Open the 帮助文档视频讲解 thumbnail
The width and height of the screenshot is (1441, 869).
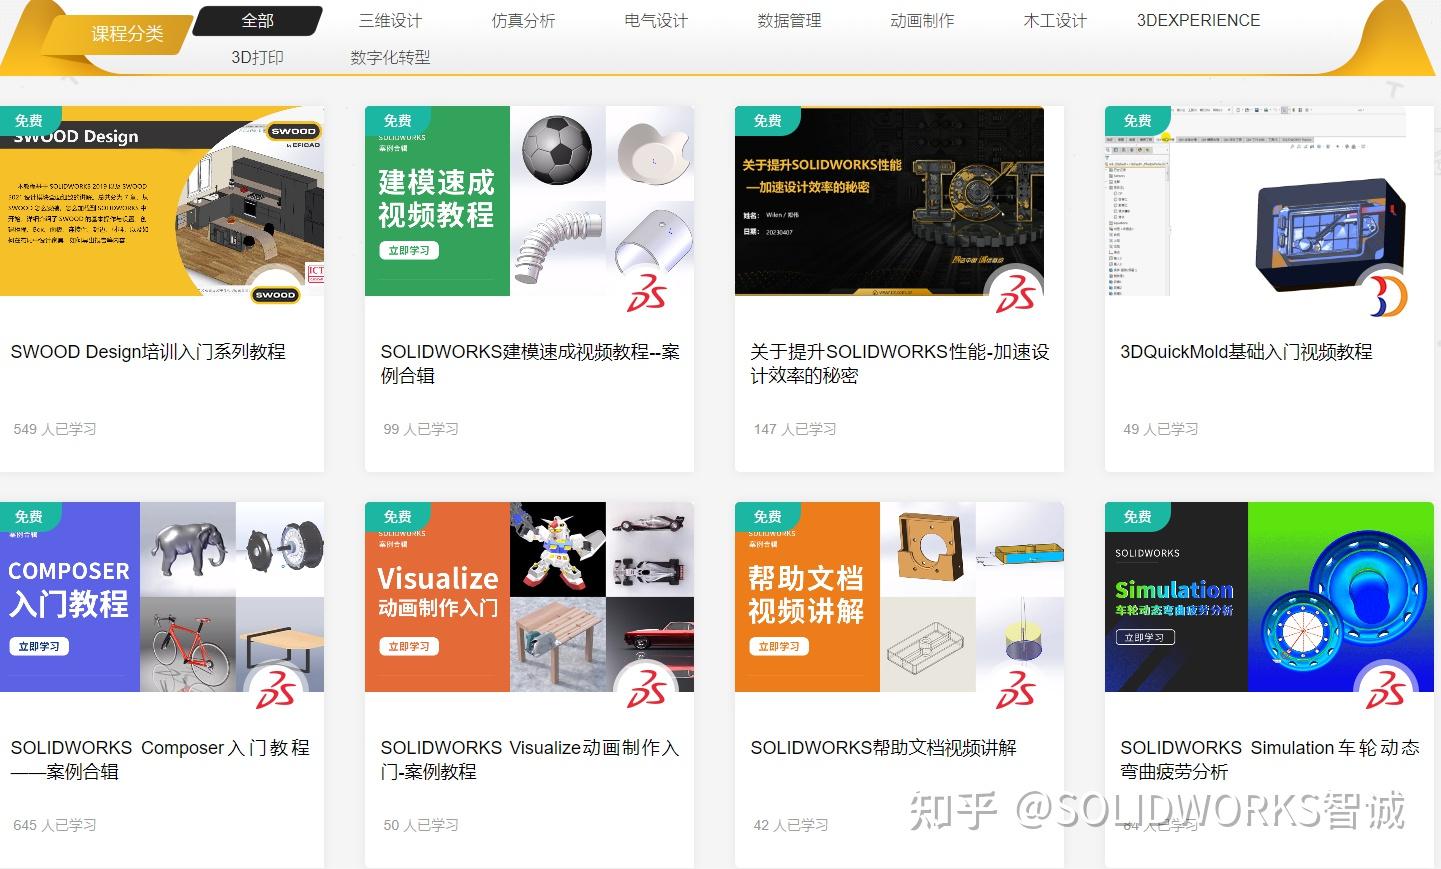pyautogui.click(x=899, y=597)
